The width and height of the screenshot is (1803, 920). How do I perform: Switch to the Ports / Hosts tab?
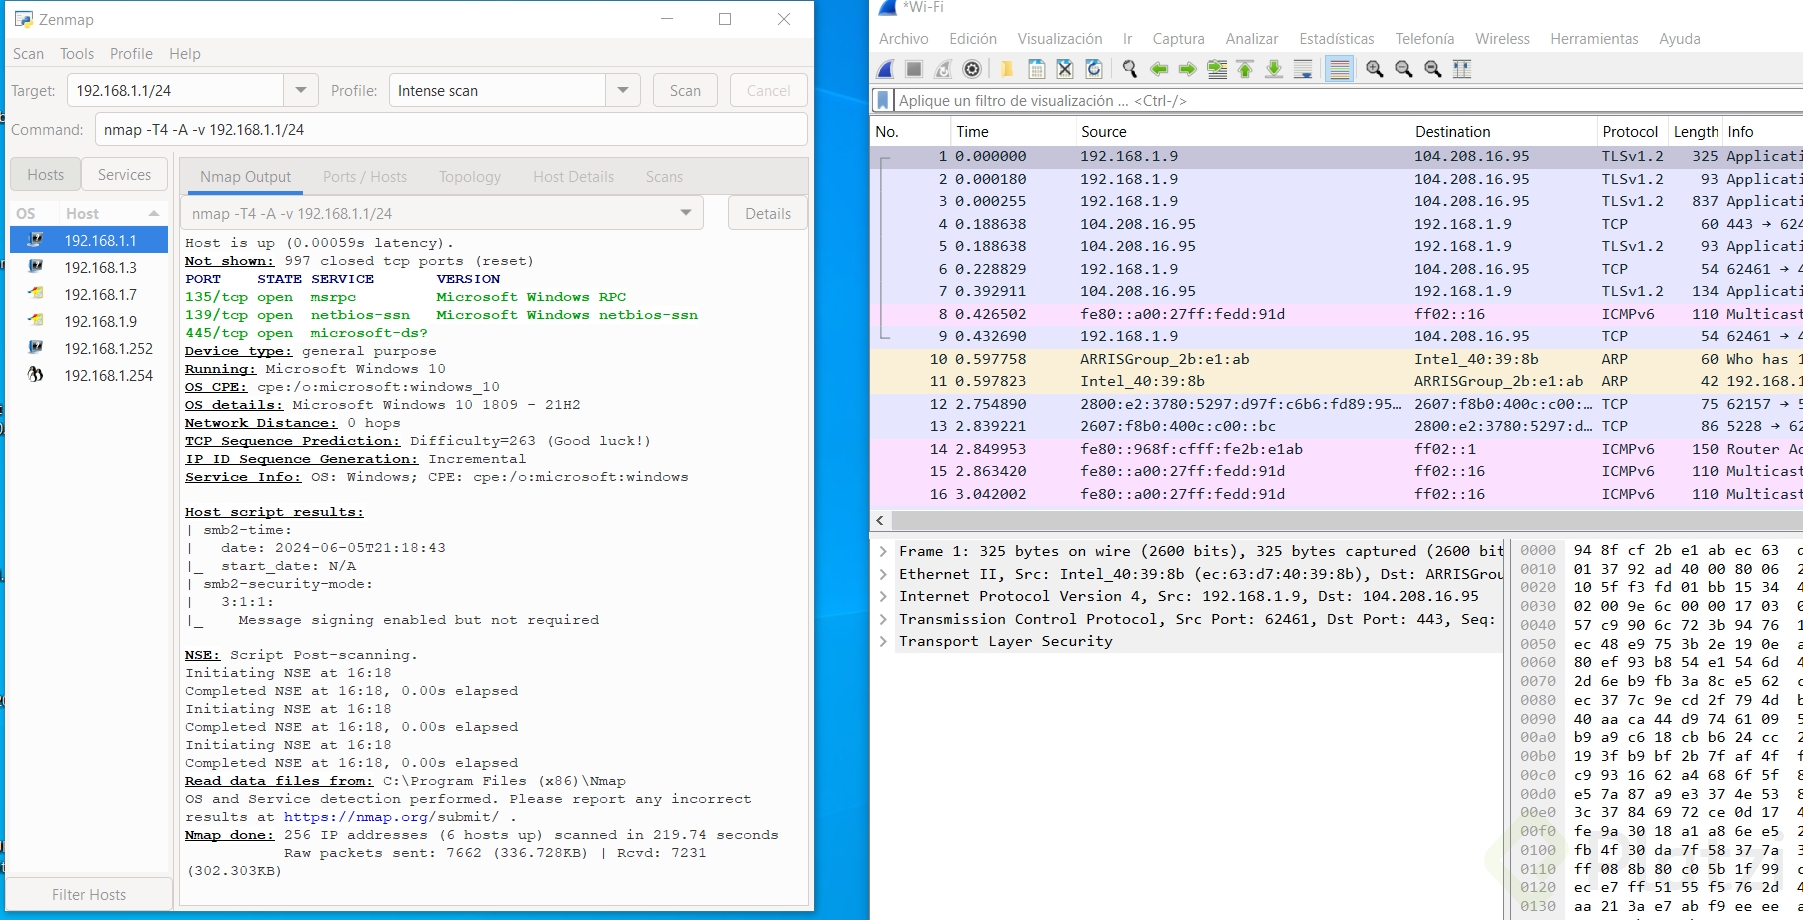[364, 177]
